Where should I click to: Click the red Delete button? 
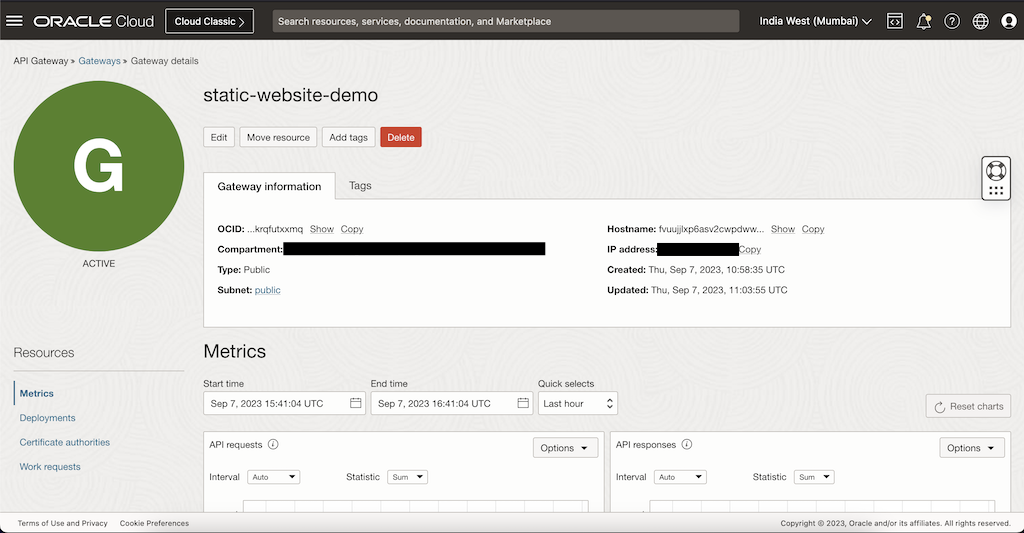pyautogui.click(x=401, y=137)
